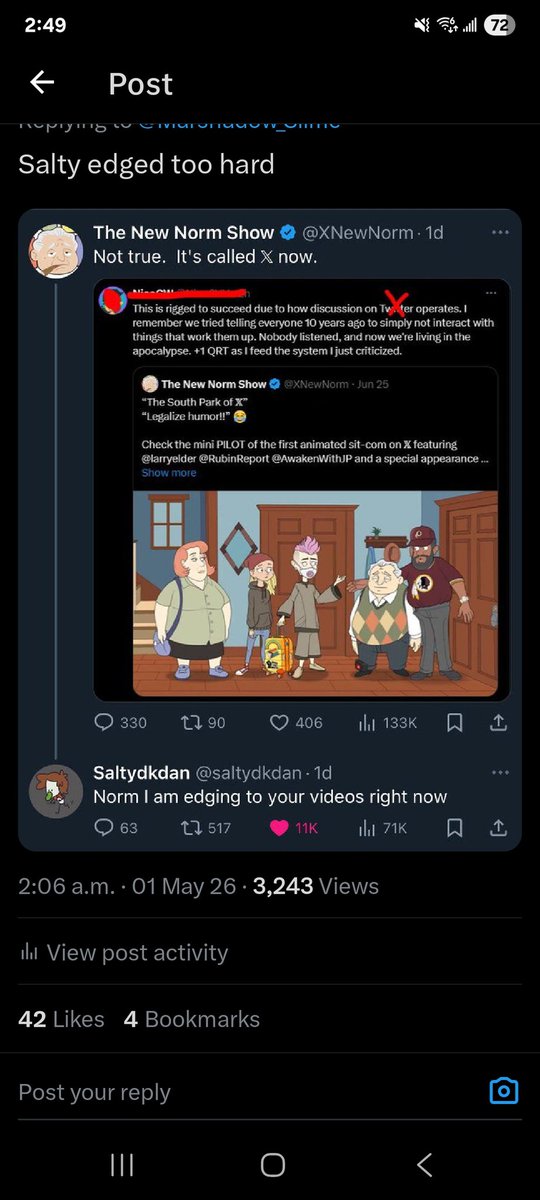This screenshot has width=540, height=1200.
Task: Open views analytics showing 133K
Action: (x=387, y=722)
